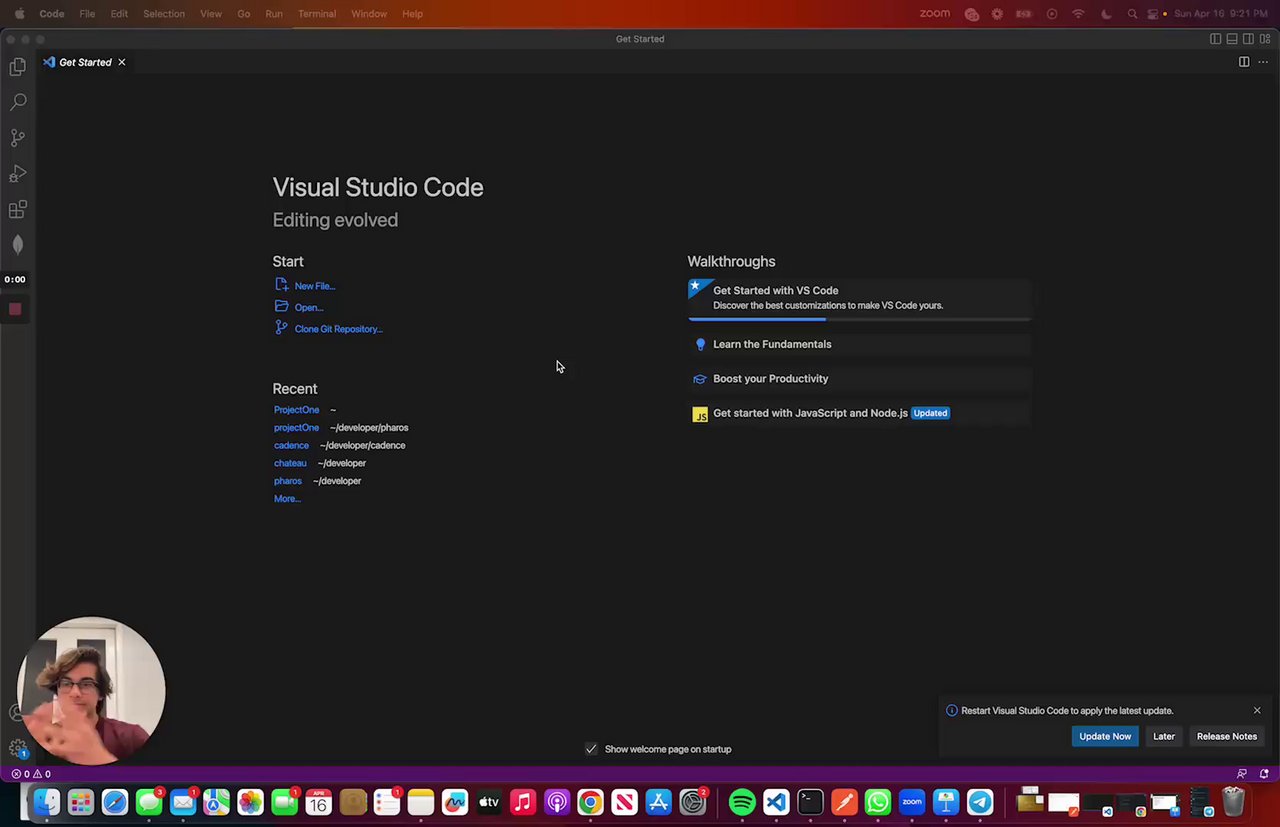Open the recent chateau folder
The height and width of the screenshot is (827, 1280).
(x=290, y=464)
